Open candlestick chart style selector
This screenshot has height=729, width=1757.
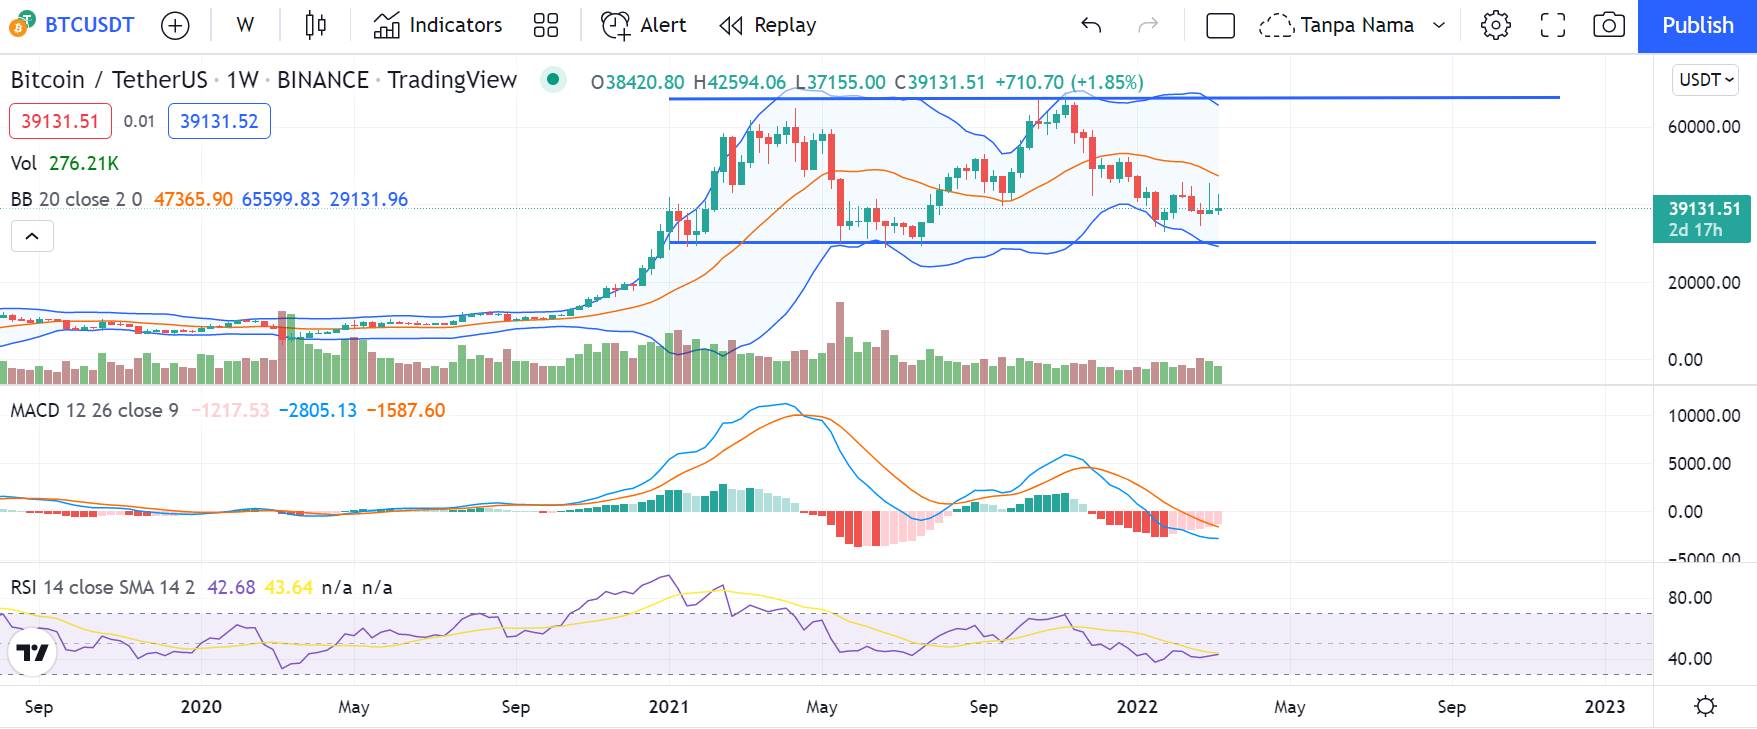315,25
